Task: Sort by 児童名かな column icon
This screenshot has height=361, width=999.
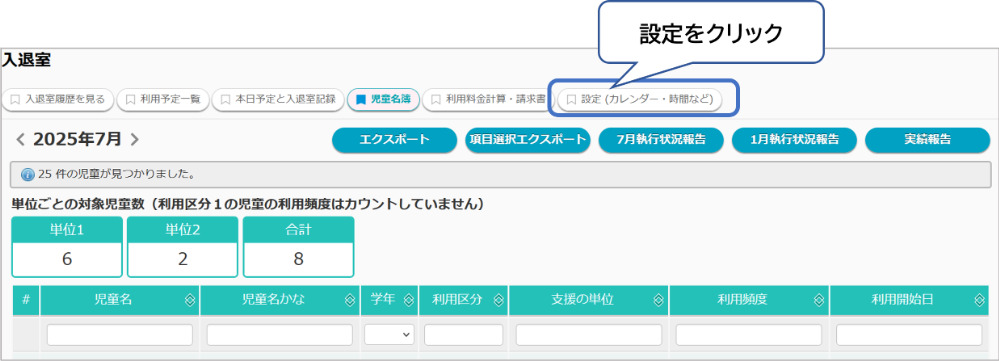Action: pyautogui.click(x=350, y=301)
